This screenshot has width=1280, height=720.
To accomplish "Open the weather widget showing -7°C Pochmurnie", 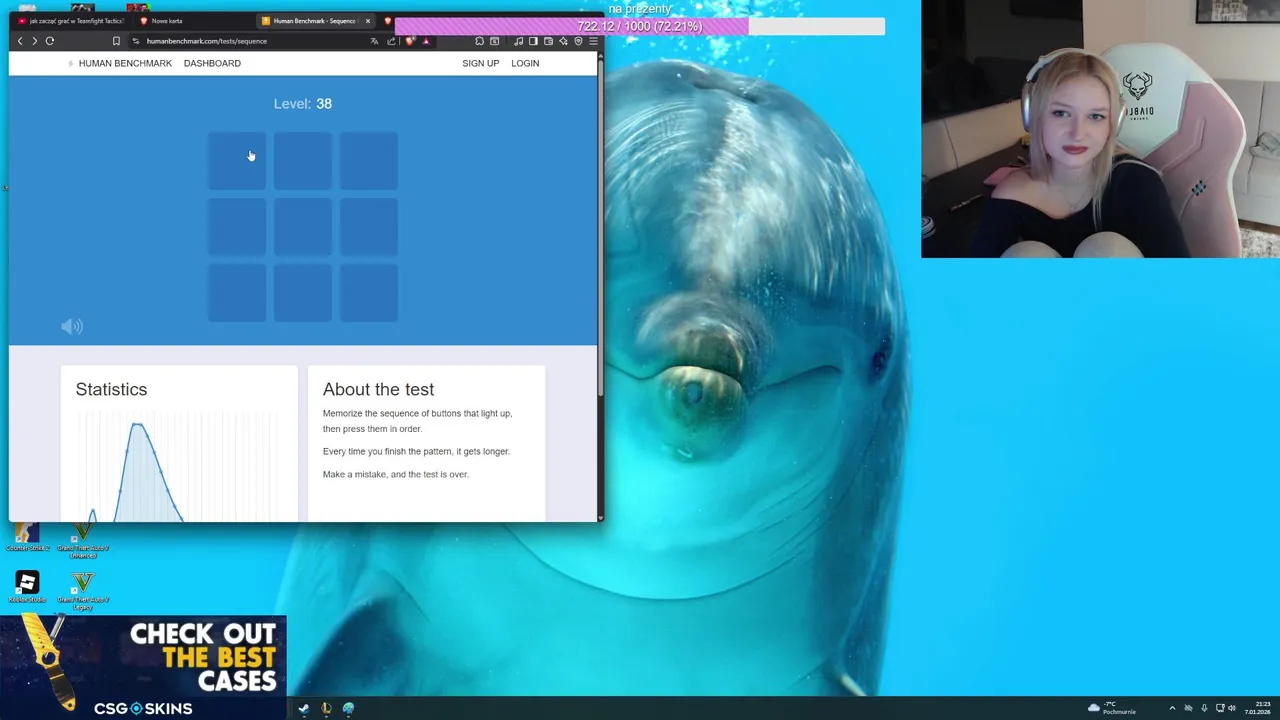I will [x=1112, y=708].
